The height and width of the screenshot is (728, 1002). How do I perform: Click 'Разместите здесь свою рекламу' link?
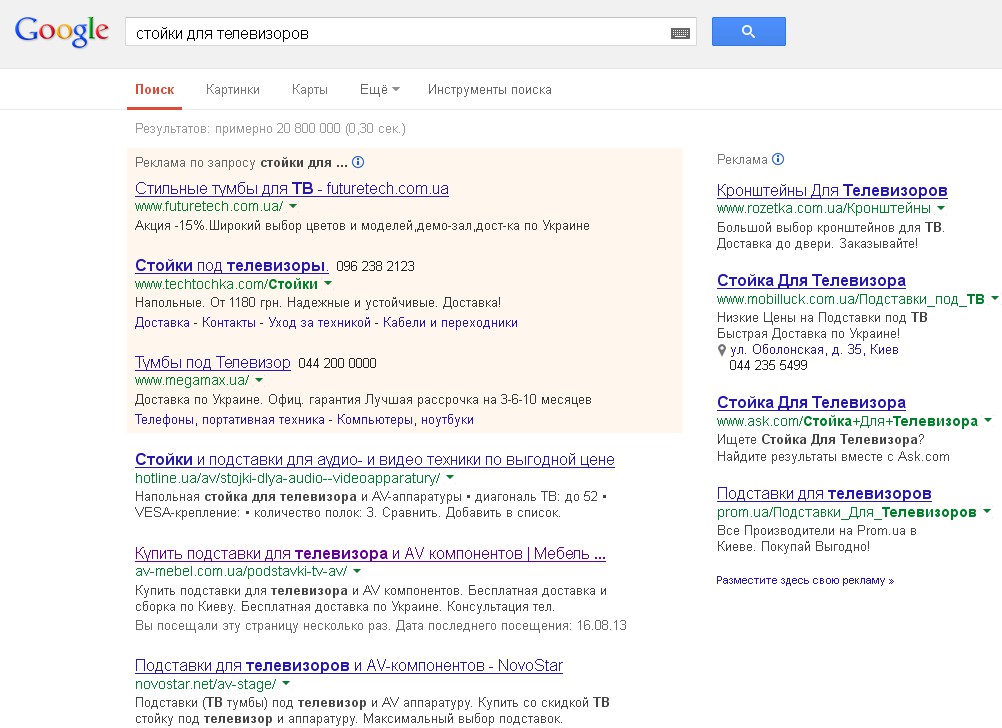coord(805,580)
